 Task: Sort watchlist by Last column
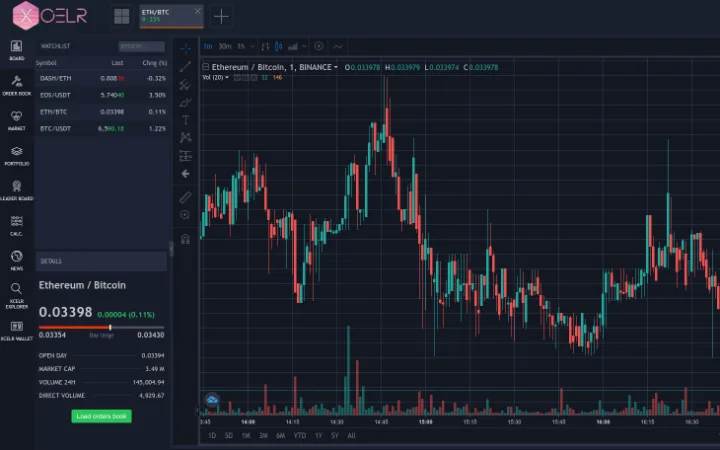[x=118, y=63]
